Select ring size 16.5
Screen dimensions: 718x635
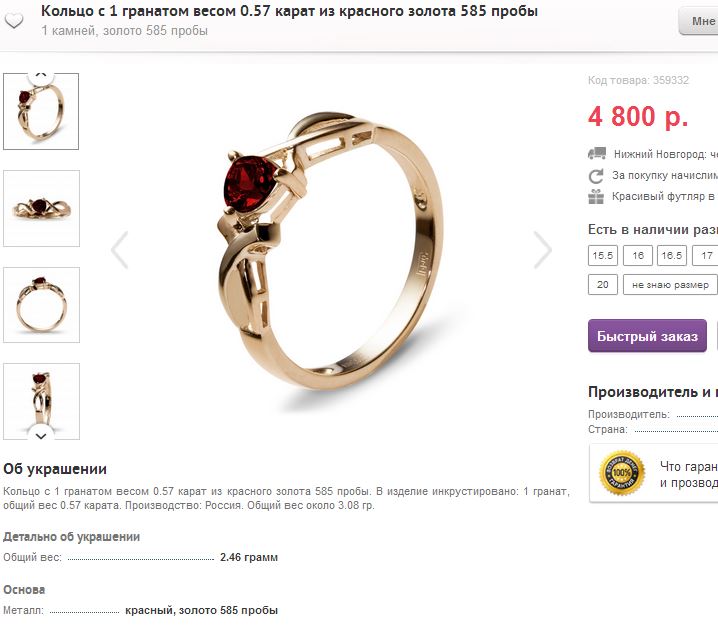click(672, 255)
